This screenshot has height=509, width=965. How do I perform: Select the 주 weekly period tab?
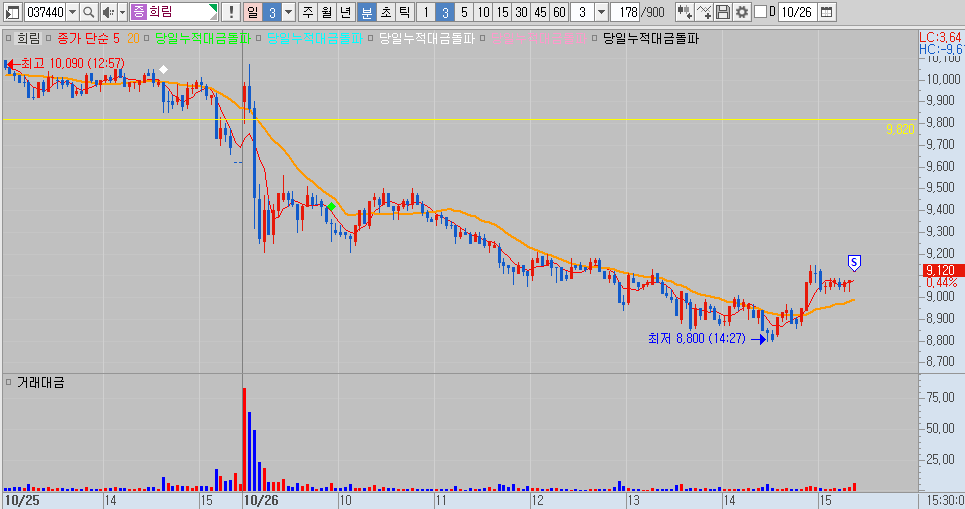(308, 12)
